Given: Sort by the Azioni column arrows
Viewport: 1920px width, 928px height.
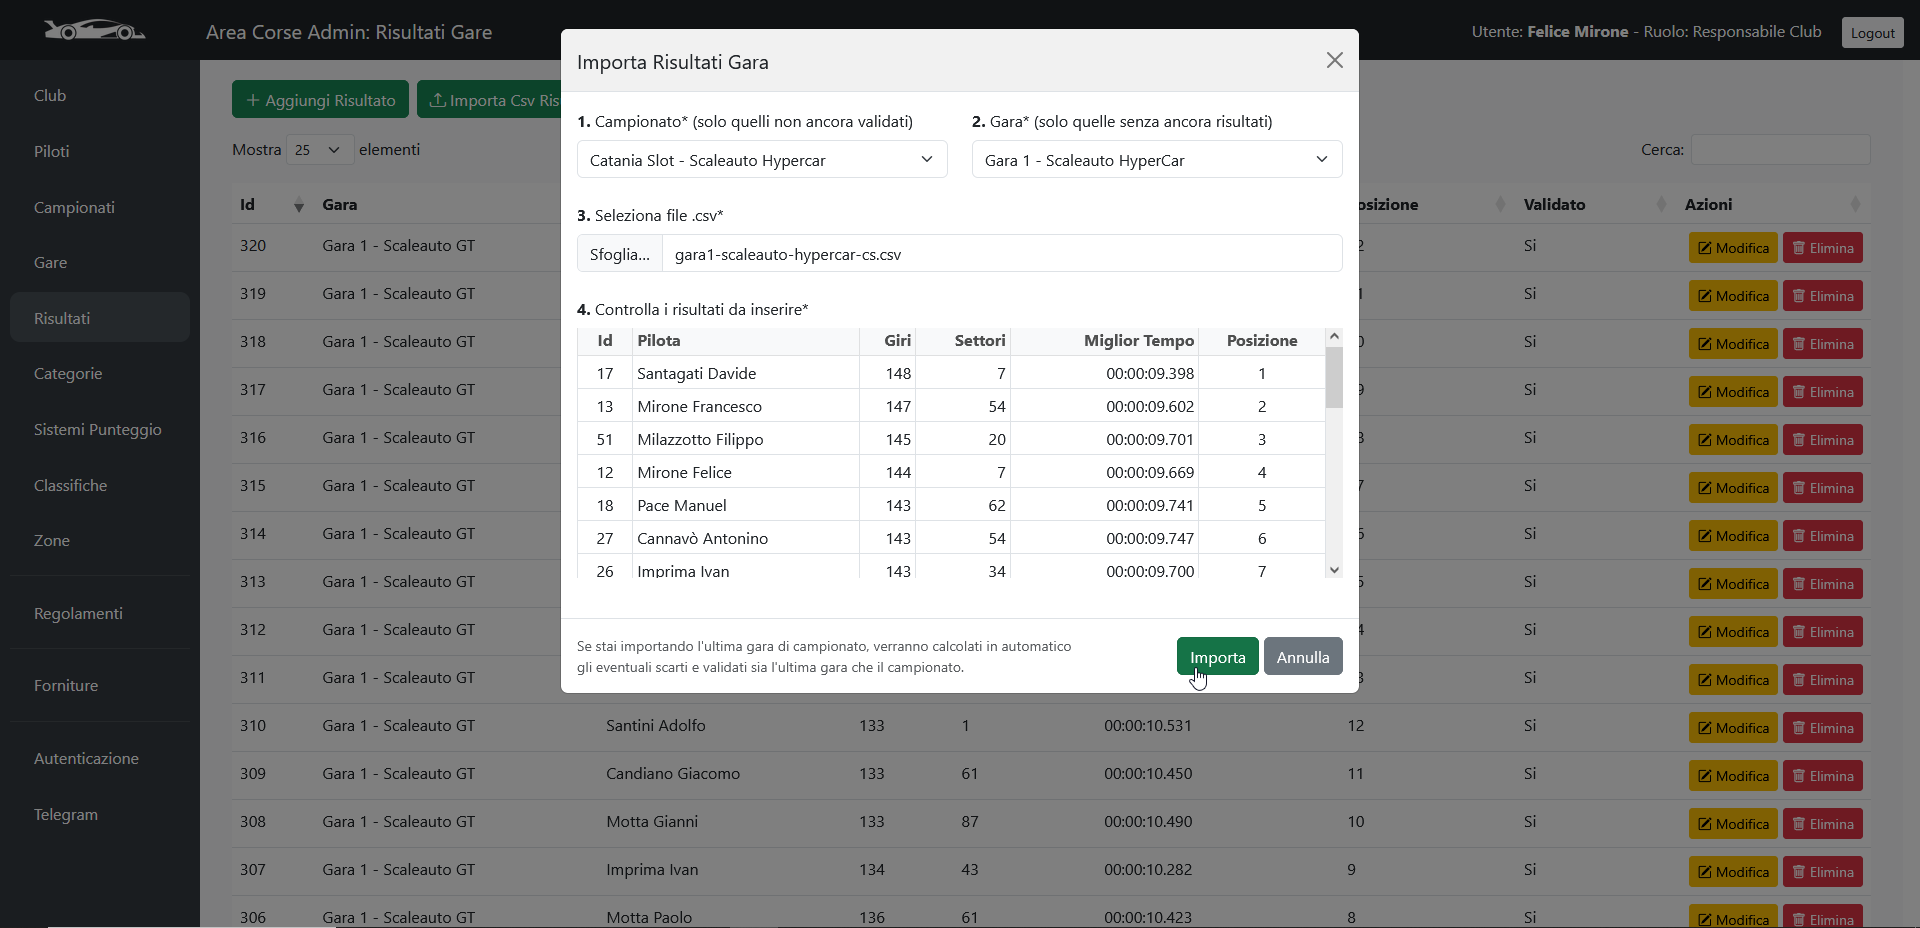Looking at the screenshot, I should (1855, 205).
